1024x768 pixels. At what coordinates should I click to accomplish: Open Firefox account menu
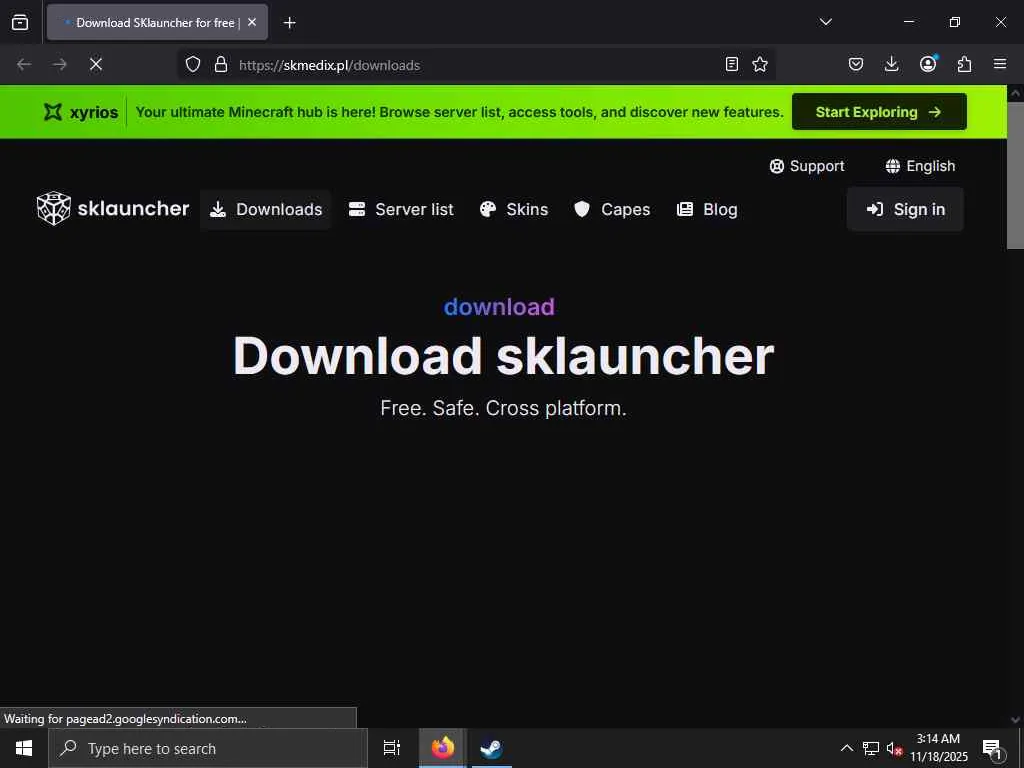click(x=928, y=64)
